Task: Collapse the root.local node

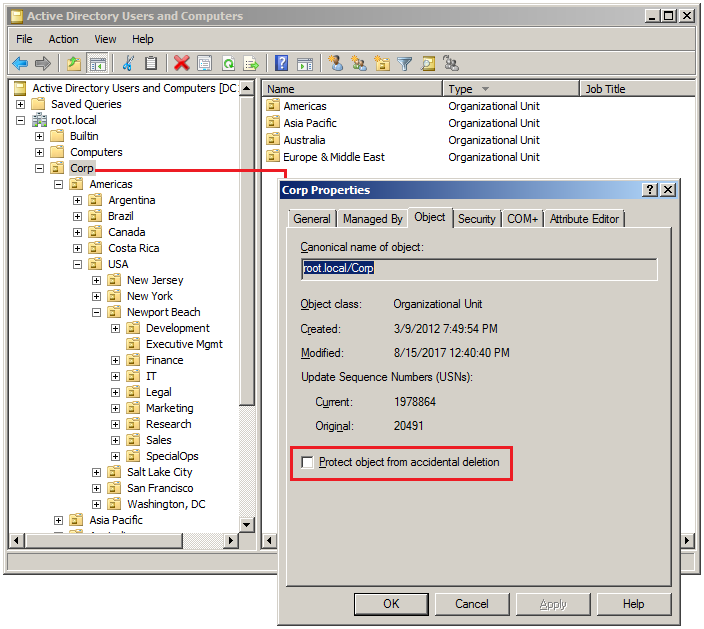Action: coord(21,120)
